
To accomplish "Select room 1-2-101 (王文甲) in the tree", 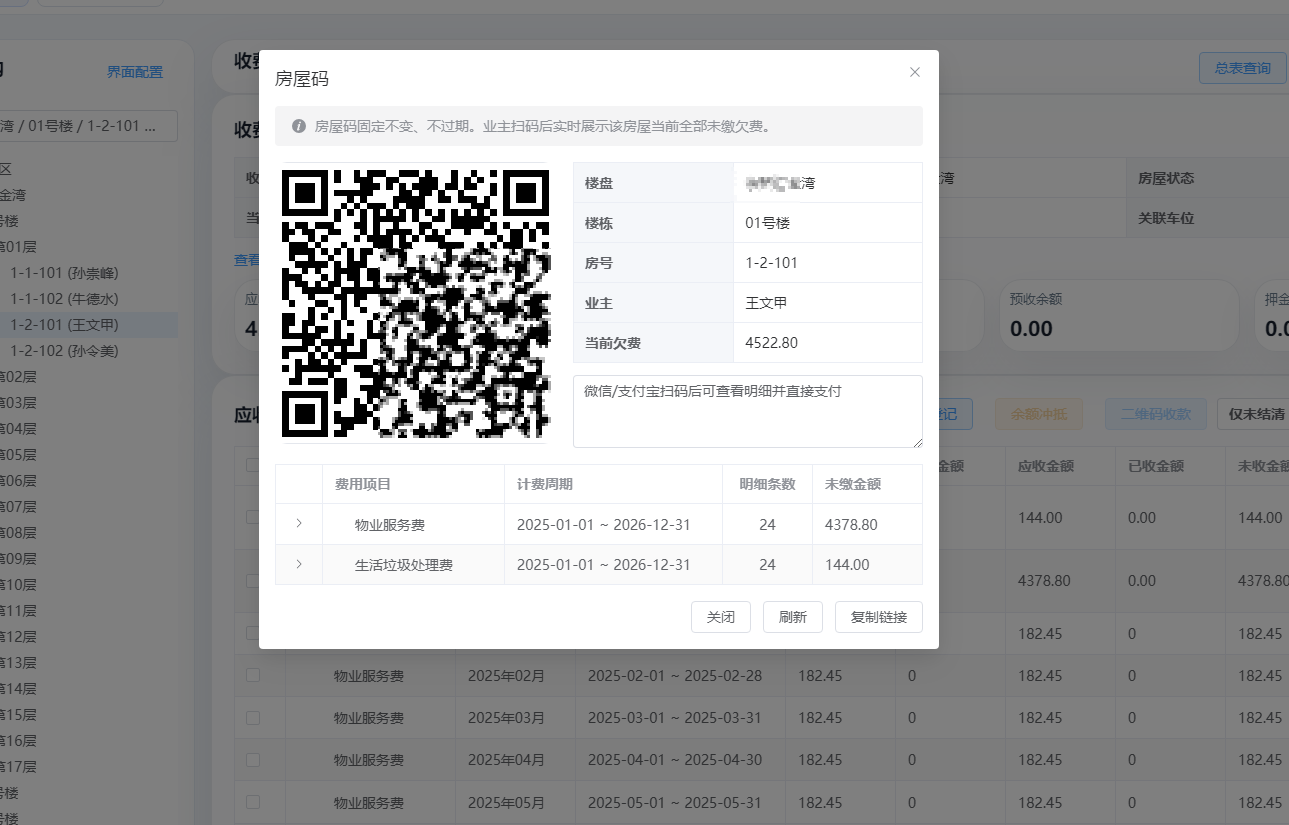I will coord(64,325).
